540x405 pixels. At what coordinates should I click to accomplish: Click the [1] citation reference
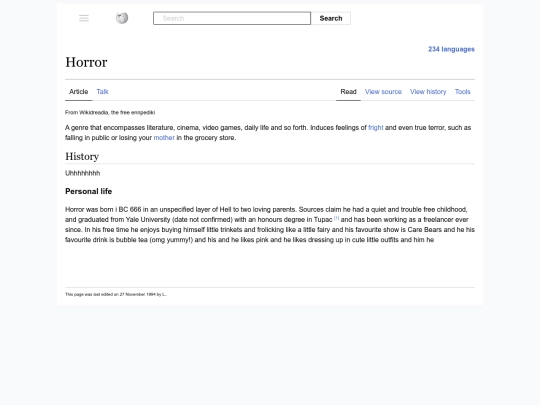click(x=336, y=218)
